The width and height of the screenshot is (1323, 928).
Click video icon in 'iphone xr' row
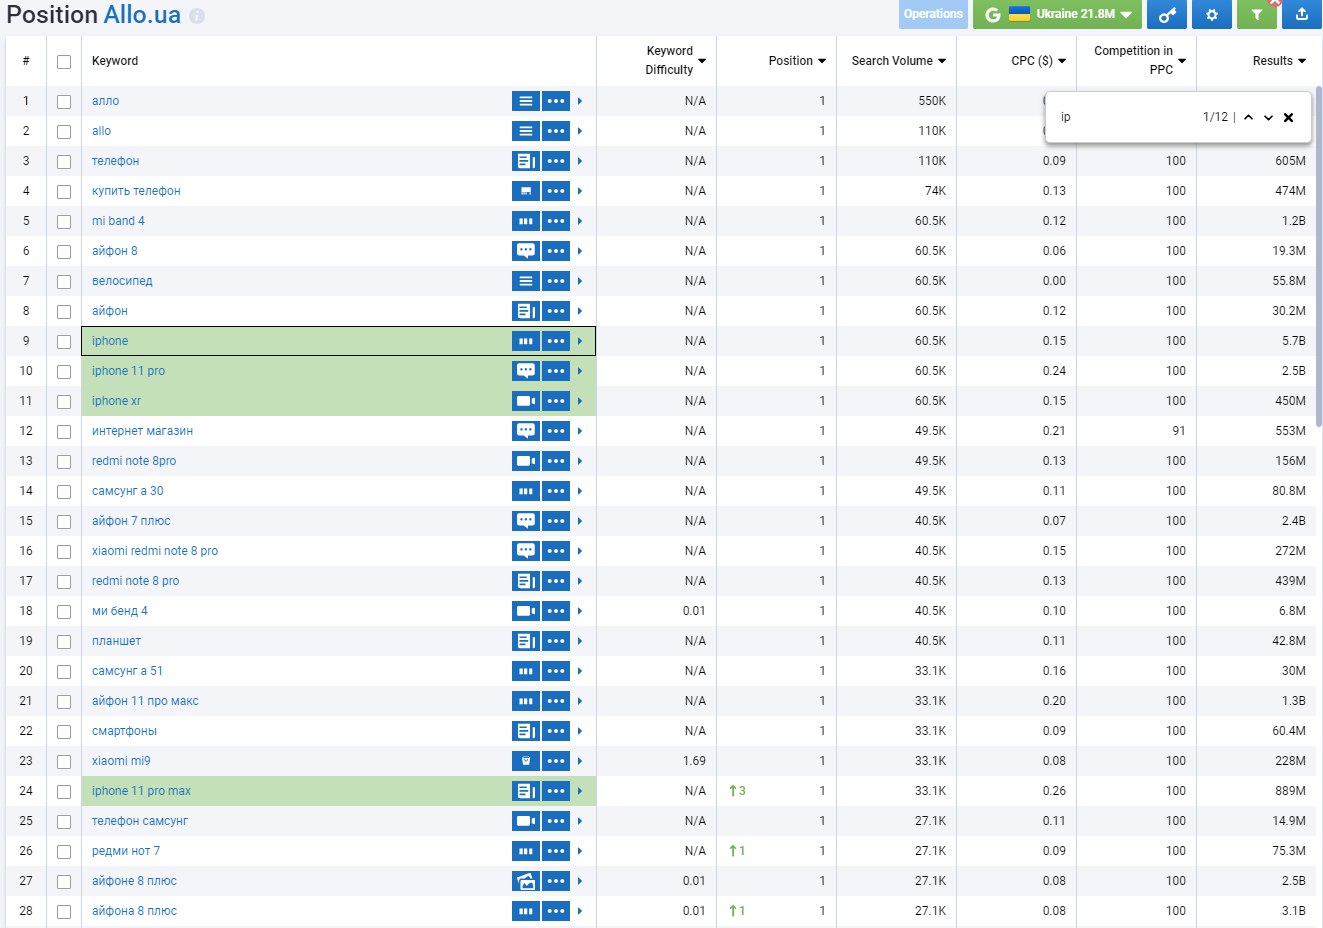point(526,401)
